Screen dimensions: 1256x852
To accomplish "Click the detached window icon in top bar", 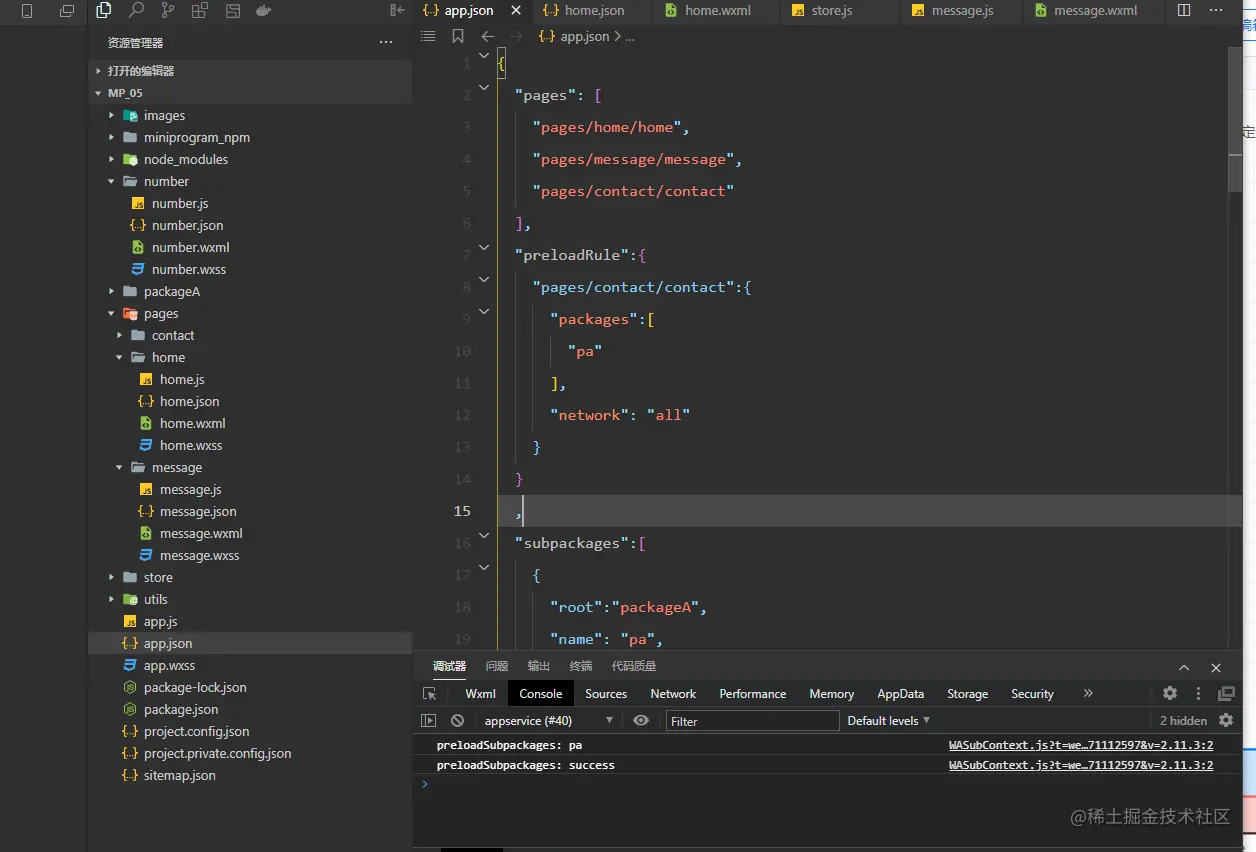I will point(67,11).
